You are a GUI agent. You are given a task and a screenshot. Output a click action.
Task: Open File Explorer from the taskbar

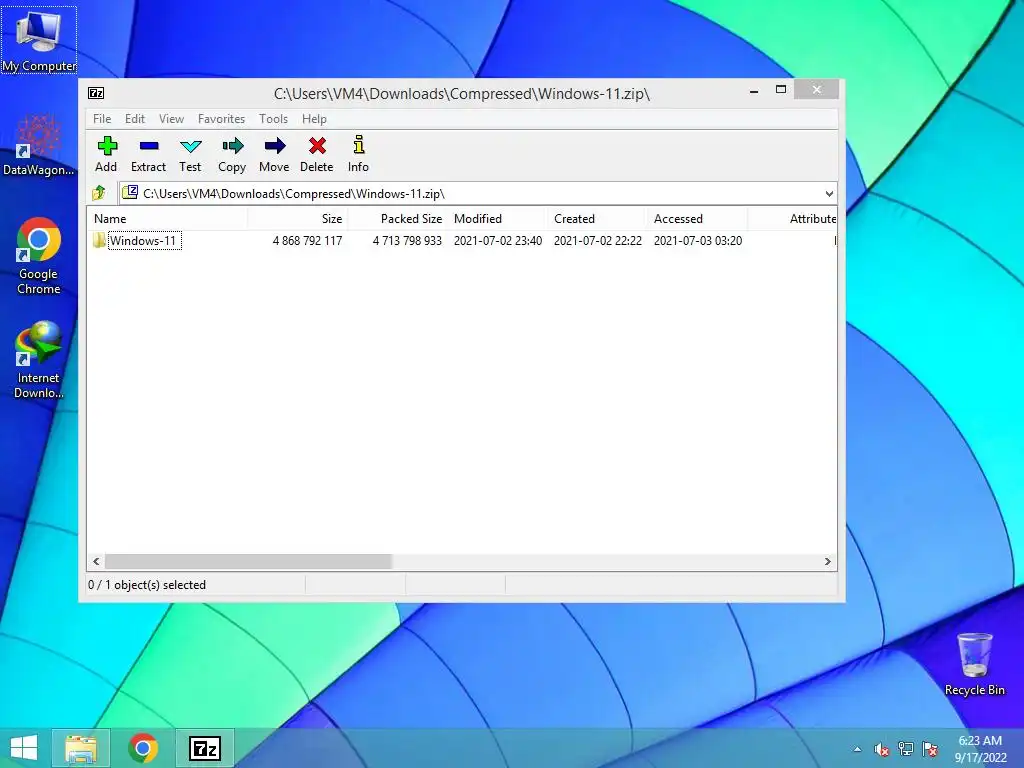pos(81,748)
